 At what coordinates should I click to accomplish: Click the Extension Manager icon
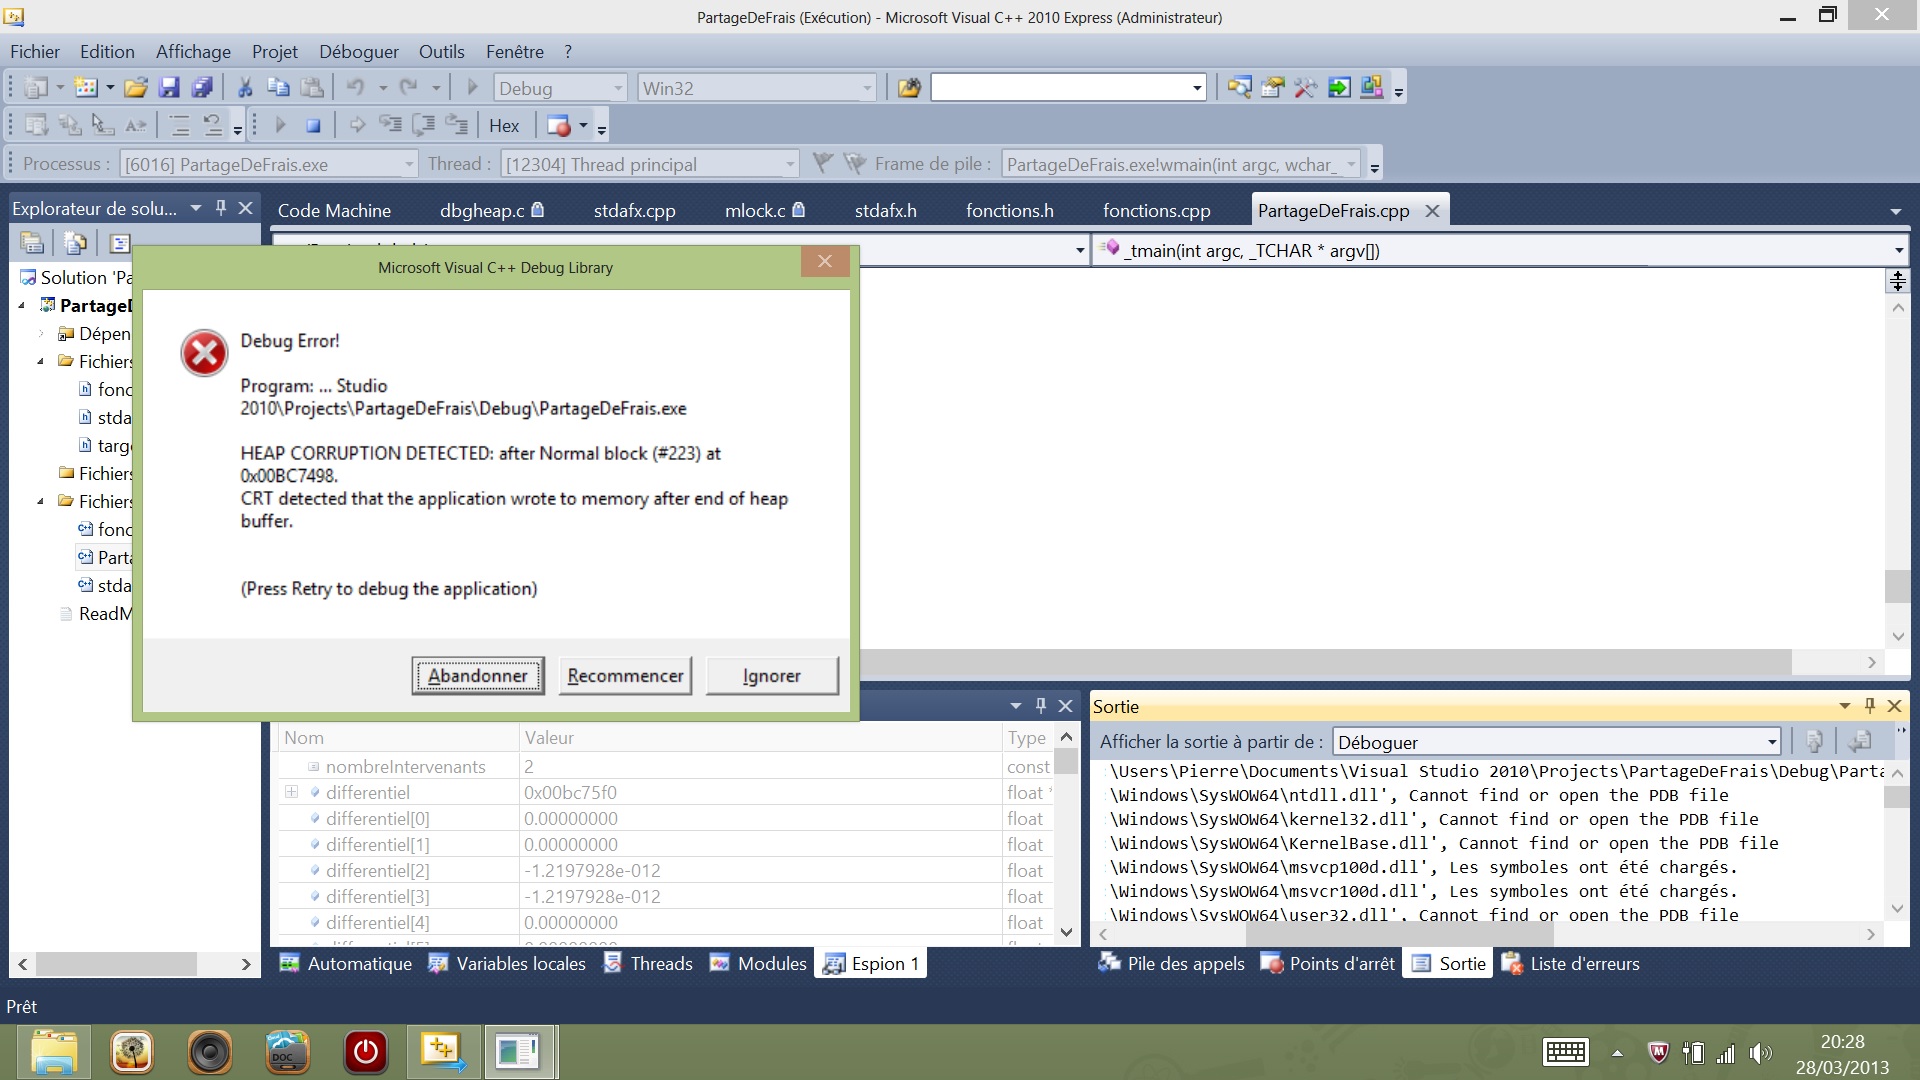[1372, 88]
